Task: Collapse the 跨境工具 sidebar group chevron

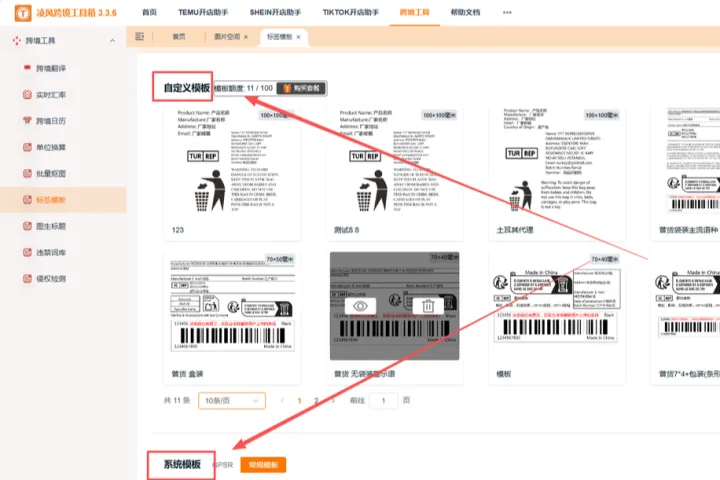Action: point(112,41)
